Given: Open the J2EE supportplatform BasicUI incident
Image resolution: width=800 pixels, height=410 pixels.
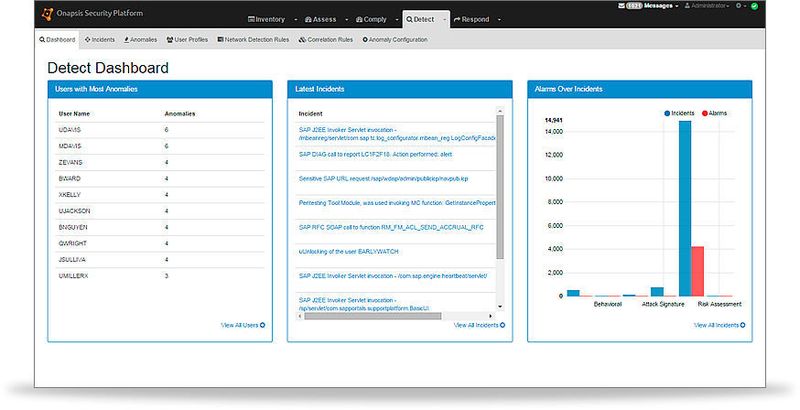Looking at the screenshot, I should pyautogui.click(x=364, y=304).
